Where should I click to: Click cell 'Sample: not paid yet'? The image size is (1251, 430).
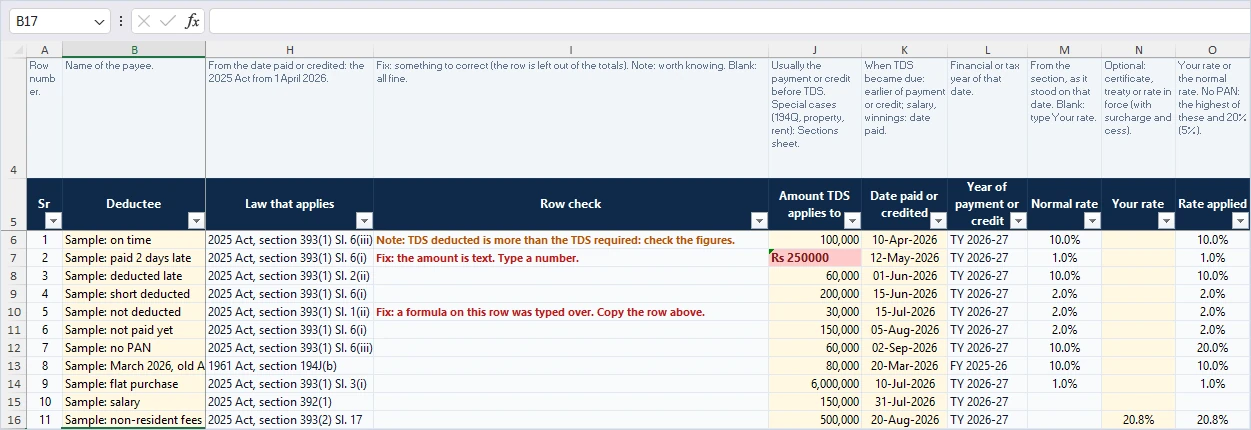tap(134, 330)
